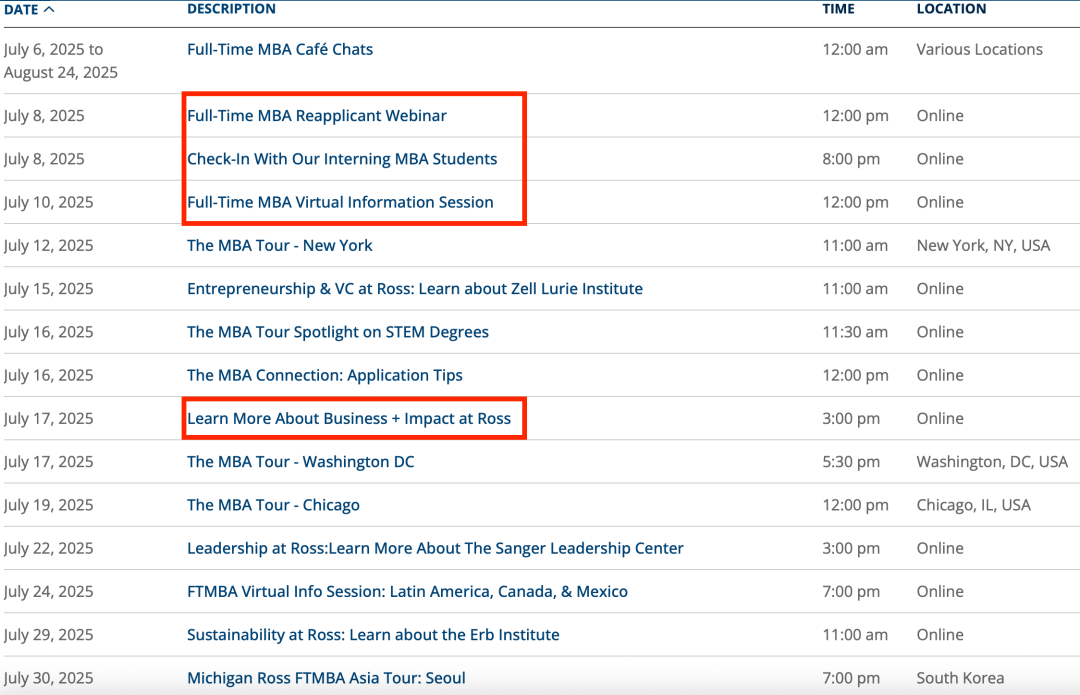The height and width of the screenshot is (695, 1080).
Task: Open The MBA Tour - Chicago event
Action: tap(273, 506)
